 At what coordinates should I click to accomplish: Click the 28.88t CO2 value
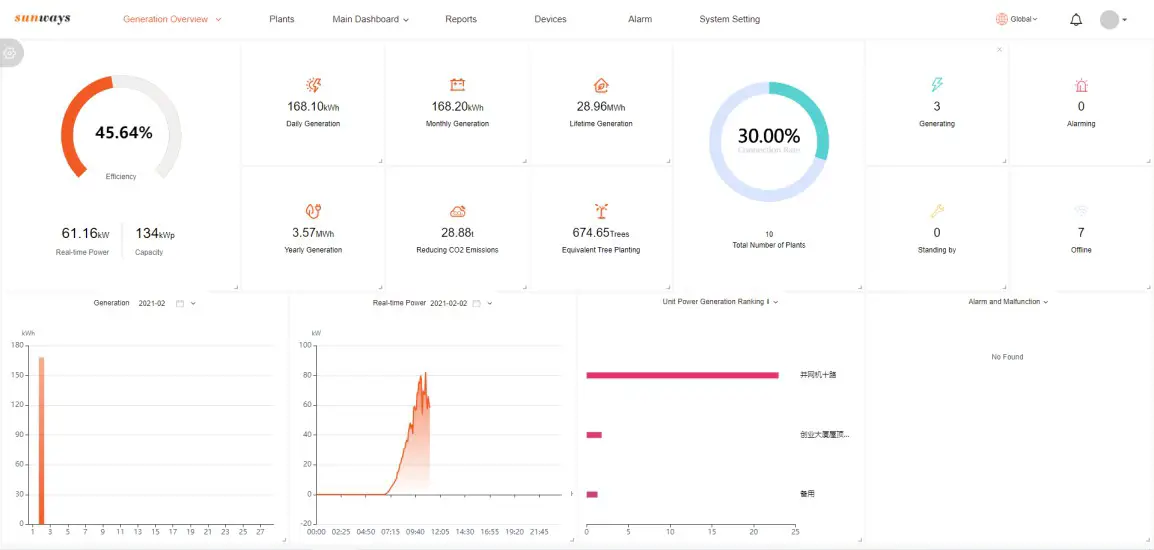[458, 233]
